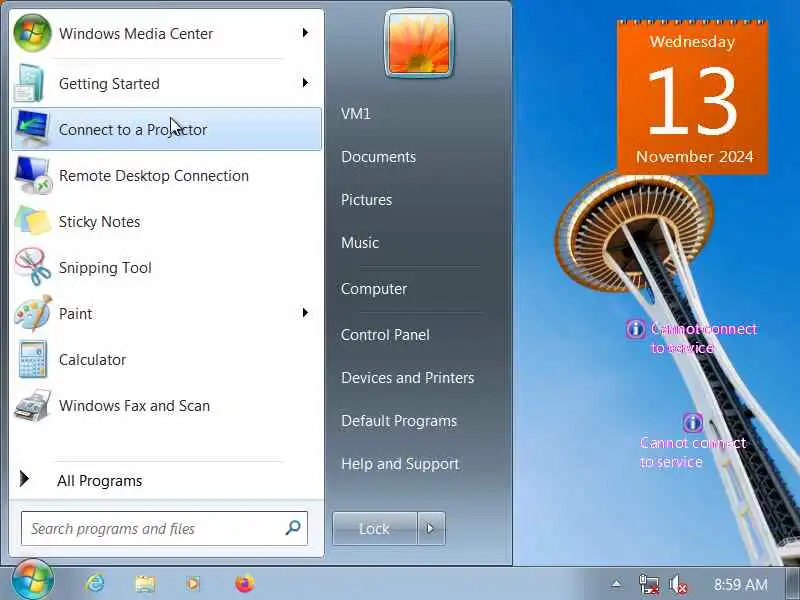Click upper Cannot connect info icon

(635, 329)
